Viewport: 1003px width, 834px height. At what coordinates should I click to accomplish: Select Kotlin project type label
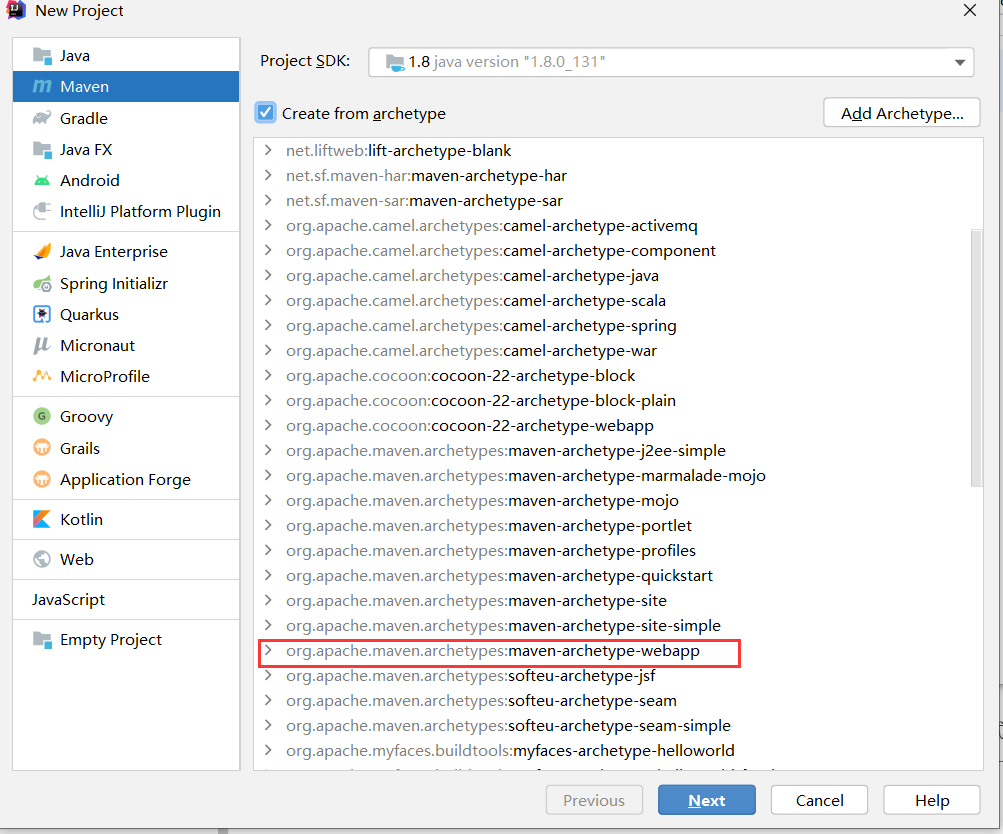coord(81,519)
